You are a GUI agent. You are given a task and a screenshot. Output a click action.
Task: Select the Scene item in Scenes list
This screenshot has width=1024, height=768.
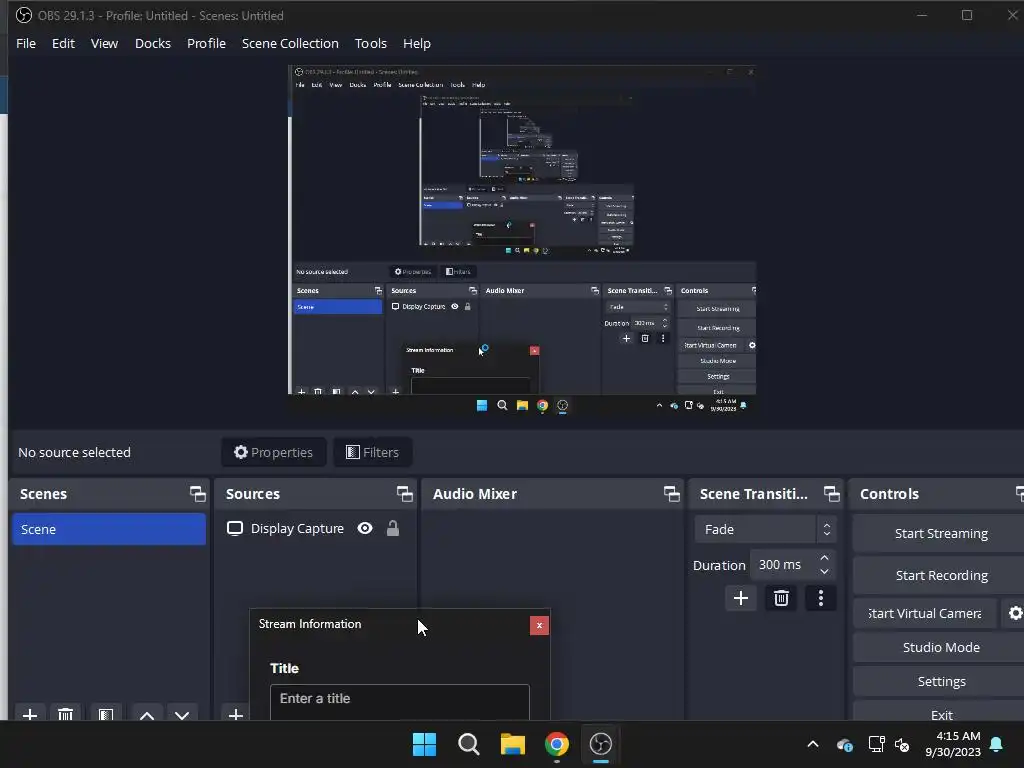pos(109,529)
